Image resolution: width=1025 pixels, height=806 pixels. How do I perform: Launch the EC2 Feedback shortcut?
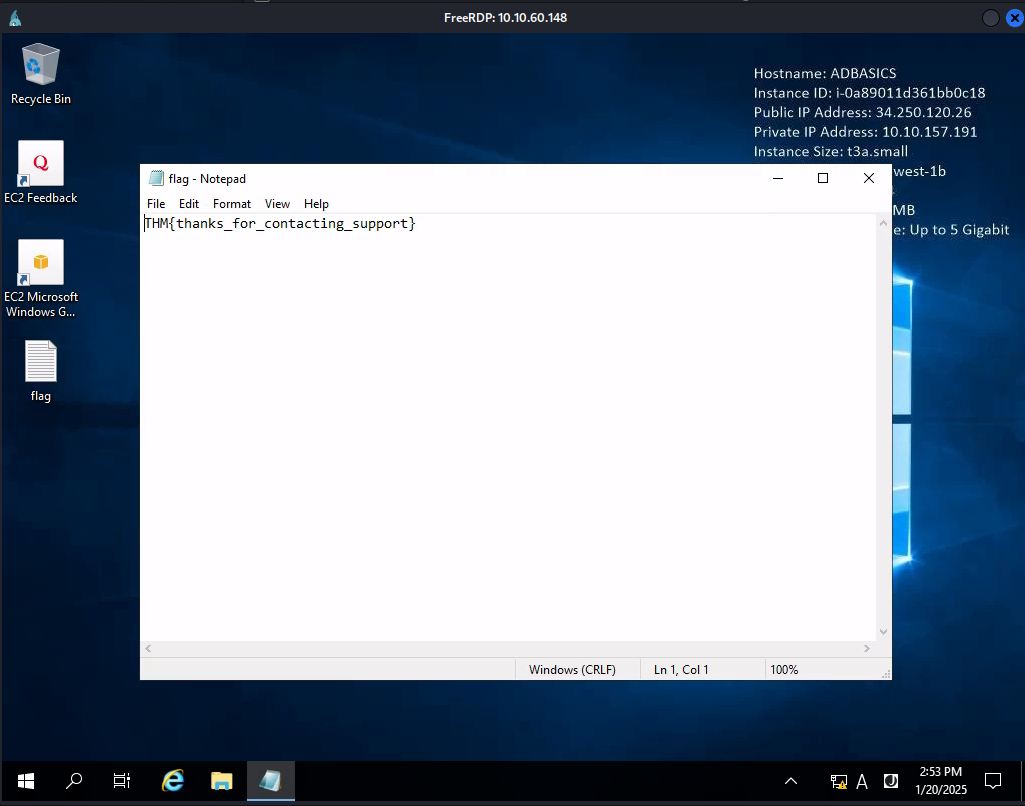click(40, 163)
